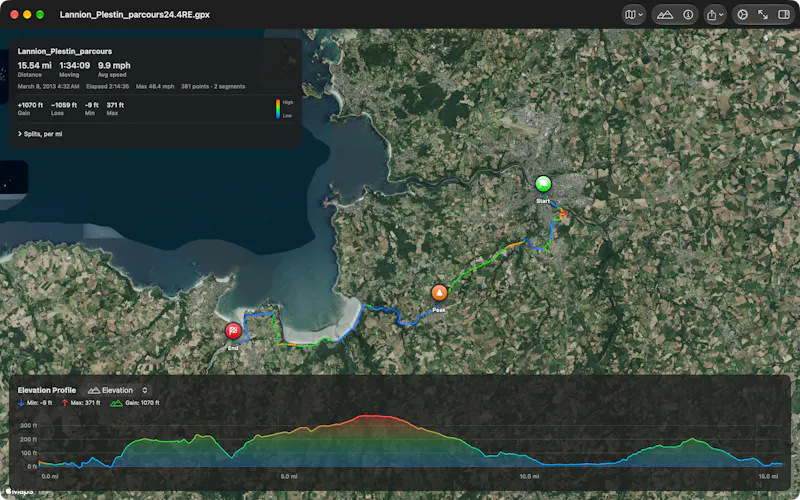Click the '100 ft' axis label
This screenshot has height=500, width=800.
tap(29, 453)
